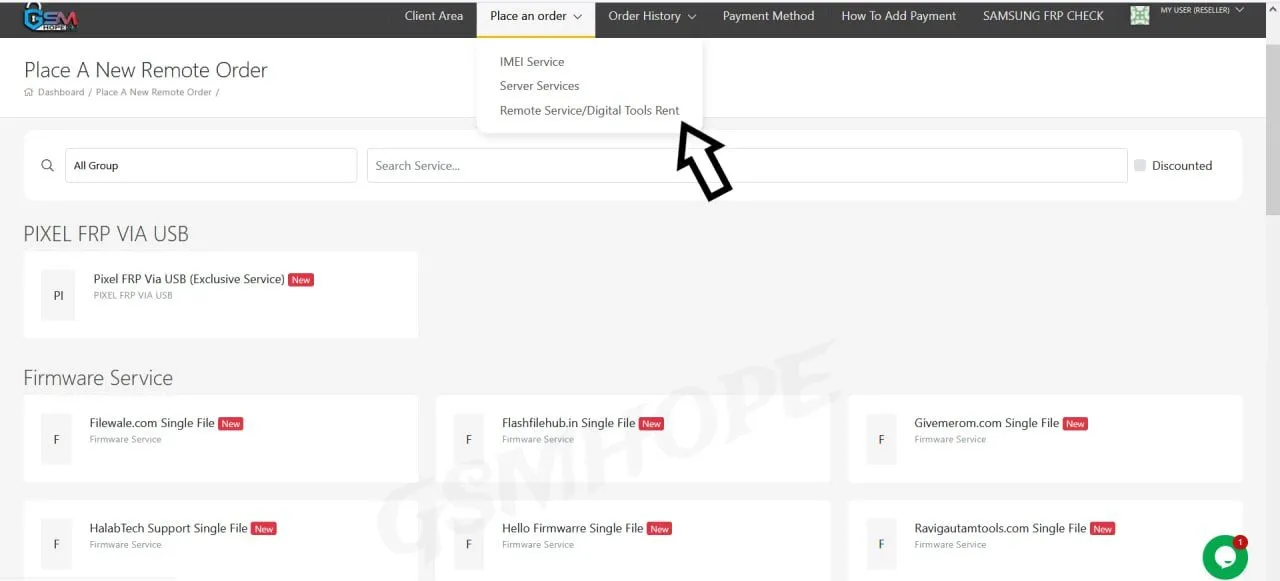Select Server Services menu entry
This screenshot has height=581, width=1280.
click(x=539, y=86)
